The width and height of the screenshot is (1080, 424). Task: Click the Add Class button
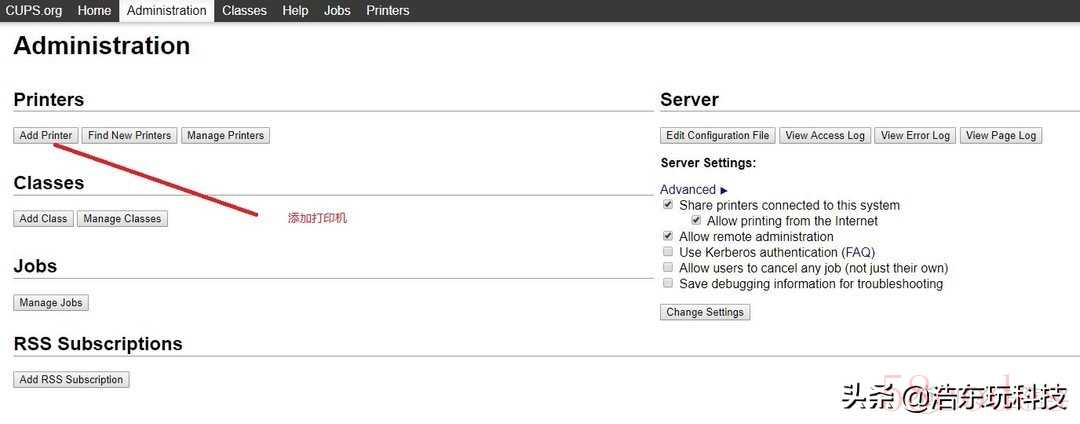click(x=43, y=219)
